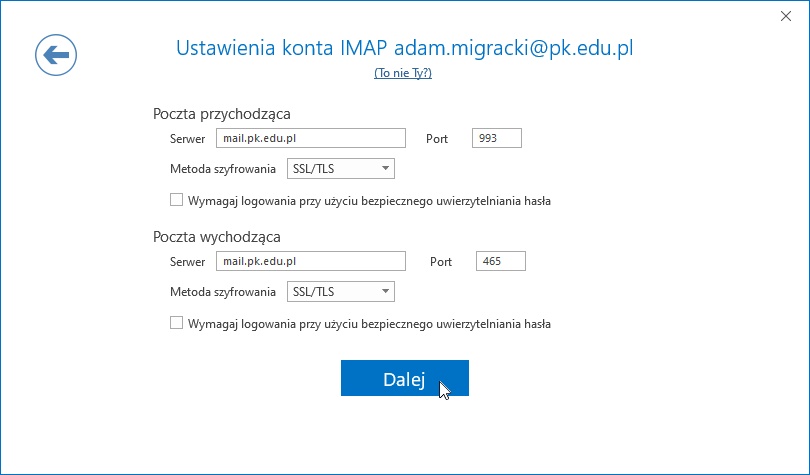810x475 pixels.
Task: Click the "Port" label for outgoing mail
Action: pos(441,261)
